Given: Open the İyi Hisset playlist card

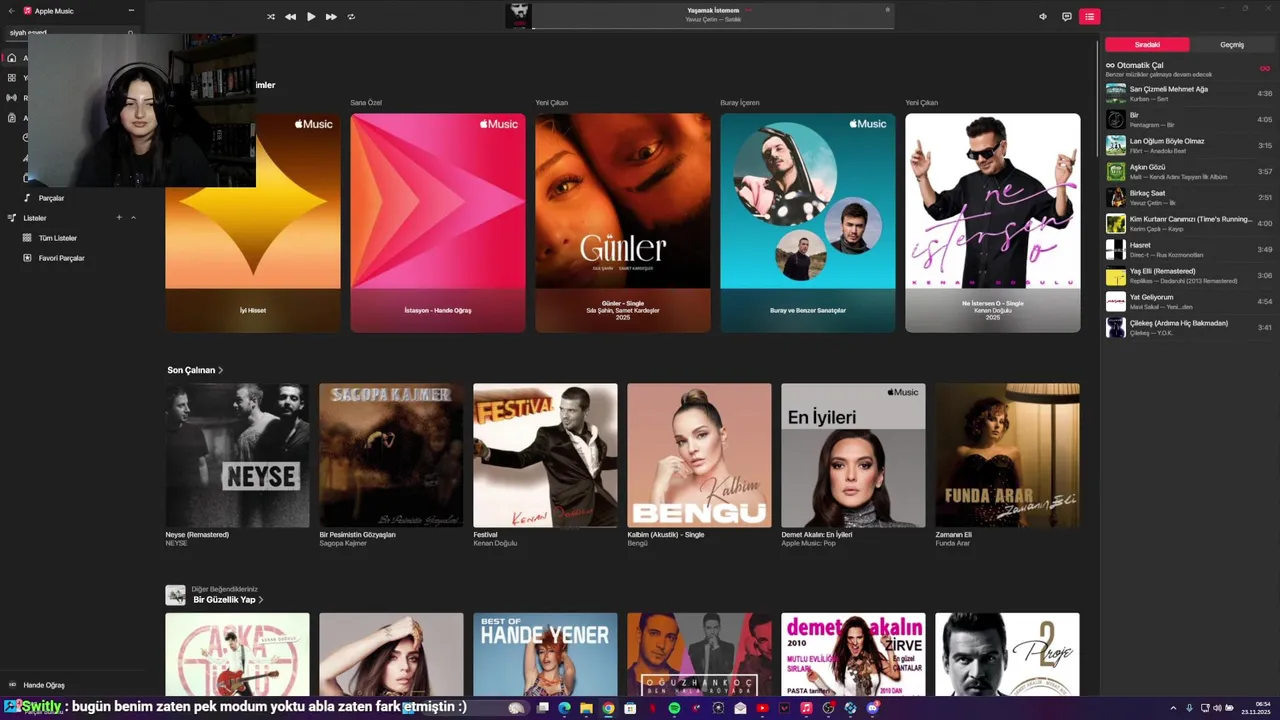Looking at the screenshot, I should point(253,223).
